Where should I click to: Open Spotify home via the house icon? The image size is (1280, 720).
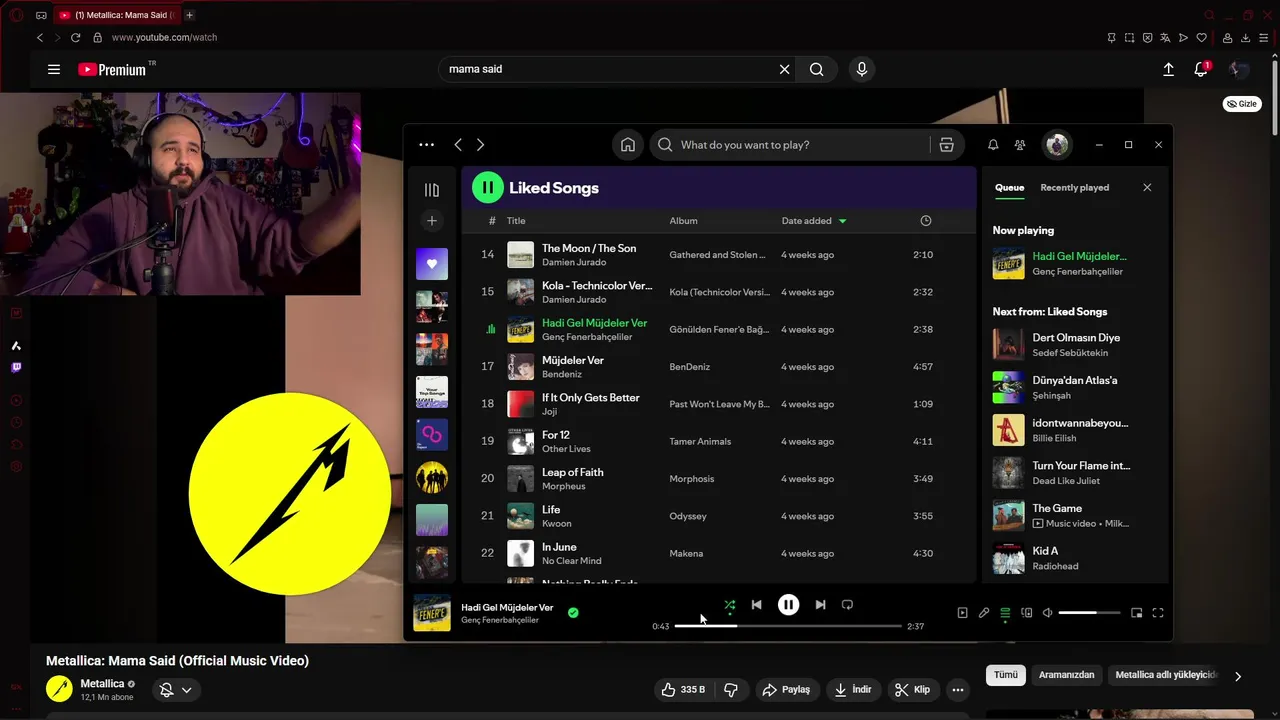click(628, 145)
